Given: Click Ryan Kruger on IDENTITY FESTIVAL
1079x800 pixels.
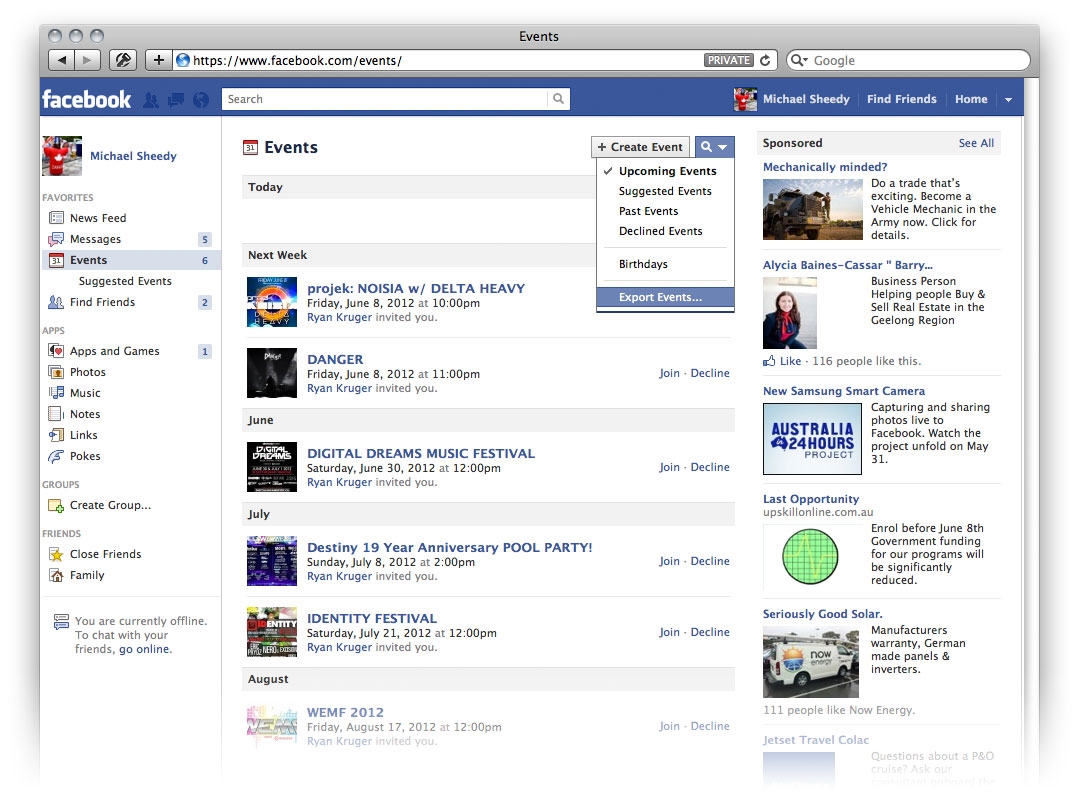Looking at the screenshot, I should tap(339, 647).
